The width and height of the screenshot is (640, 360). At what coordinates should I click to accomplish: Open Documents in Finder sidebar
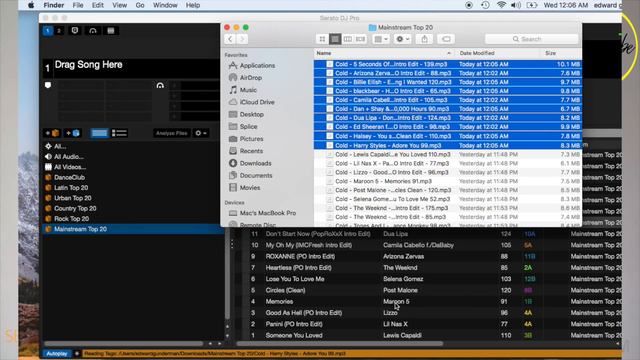(x=256, y=176)
